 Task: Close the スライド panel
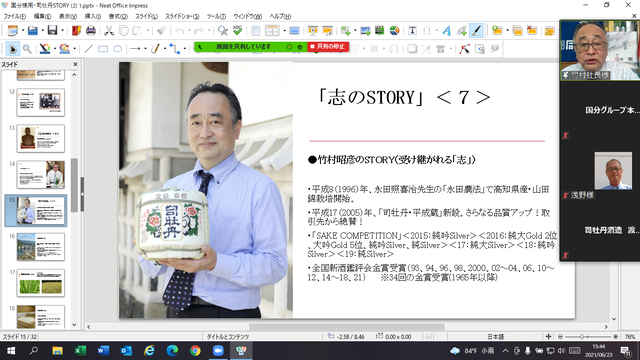pyautogui.click(x=75, y=64)
